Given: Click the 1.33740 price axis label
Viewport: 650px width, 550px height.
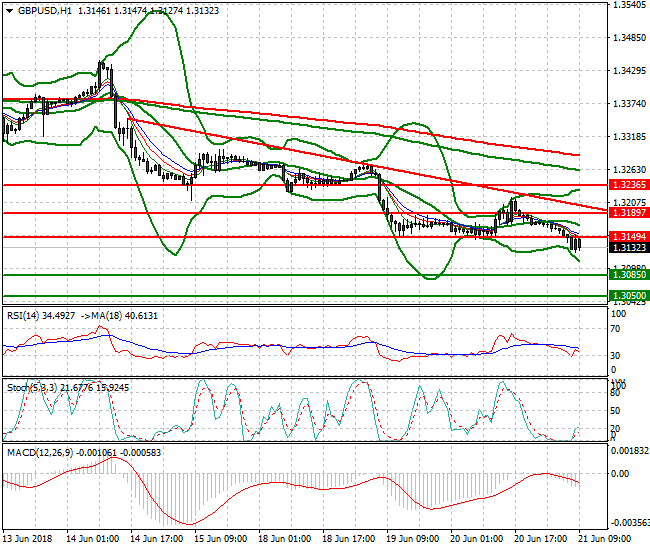Looking at the screenshot, I should coord(629,103).
